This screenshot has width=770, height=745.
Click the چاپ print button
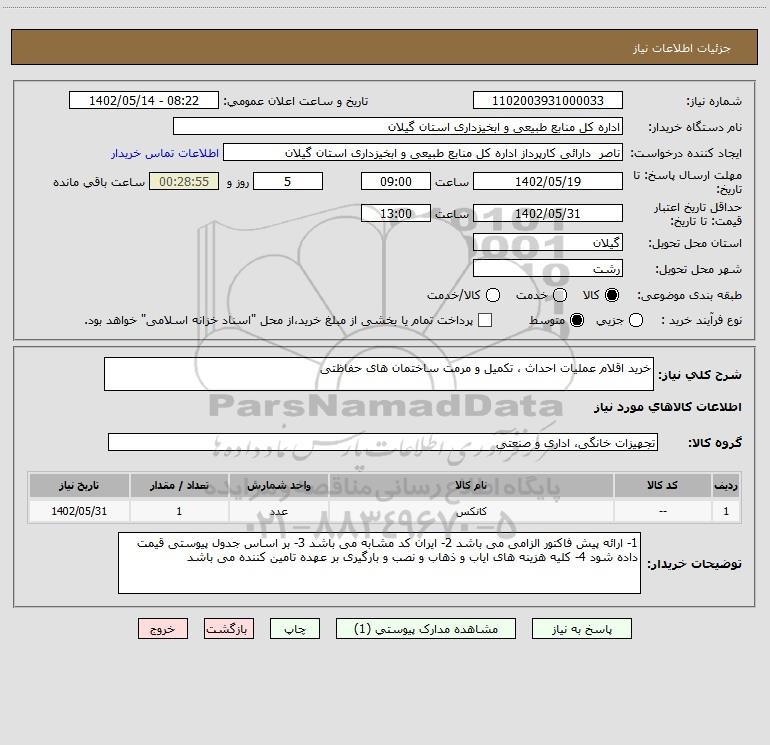[x=295, y=629]
